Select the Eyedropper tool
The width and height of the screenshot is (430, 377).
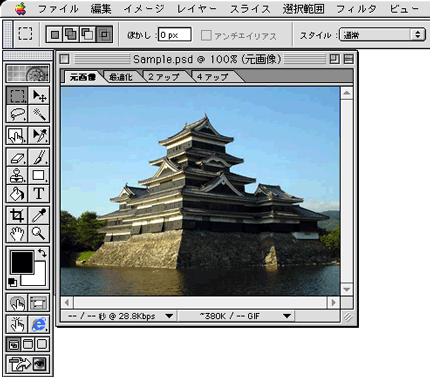[x=39, y=215]
